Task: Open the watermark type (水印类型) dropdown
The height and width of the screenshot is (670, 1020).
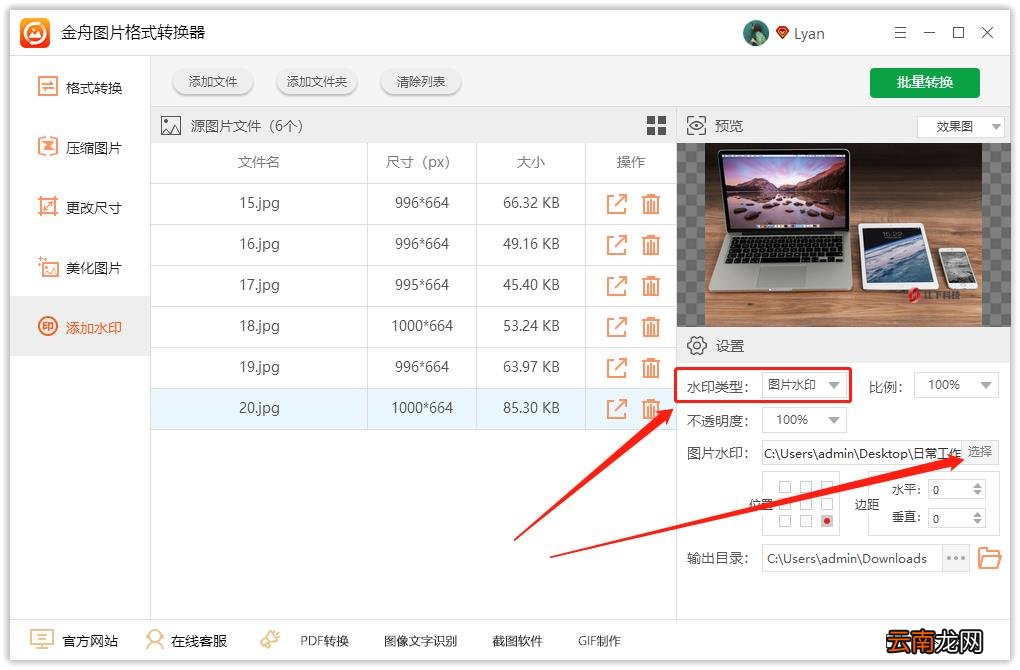Action: (x=804, y=385)
